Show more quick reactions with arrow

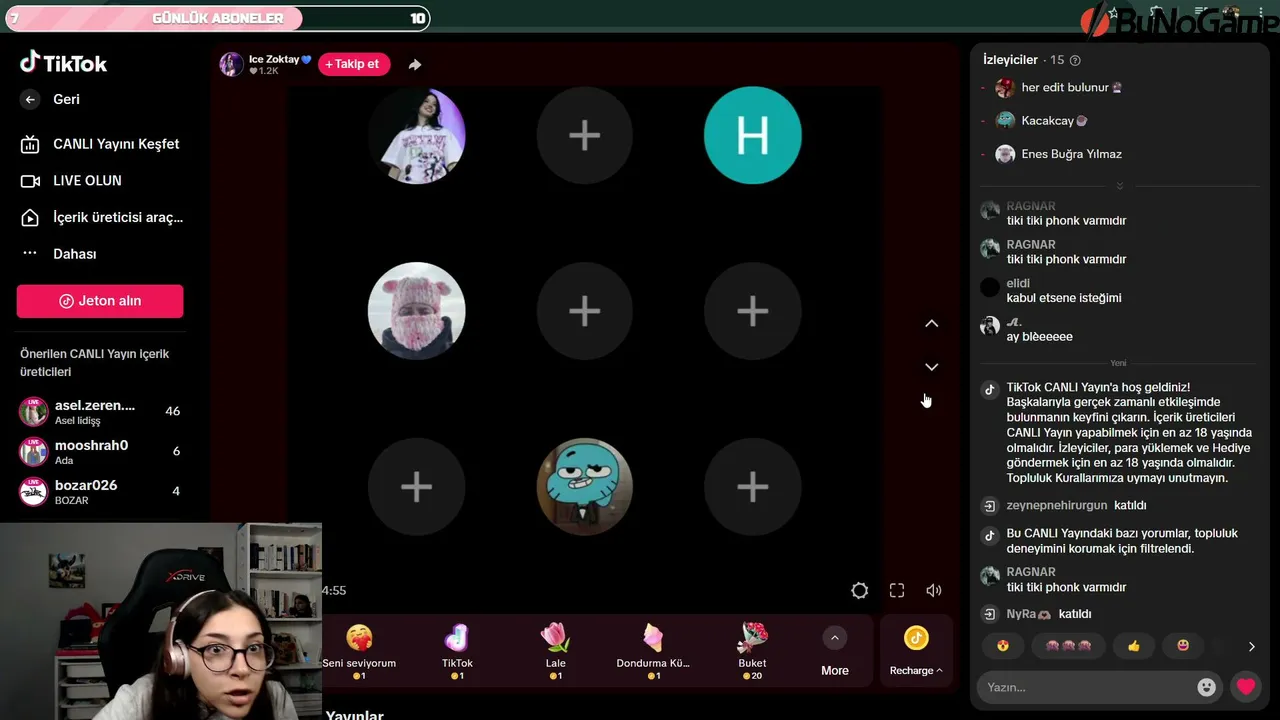coord(1251,647)
